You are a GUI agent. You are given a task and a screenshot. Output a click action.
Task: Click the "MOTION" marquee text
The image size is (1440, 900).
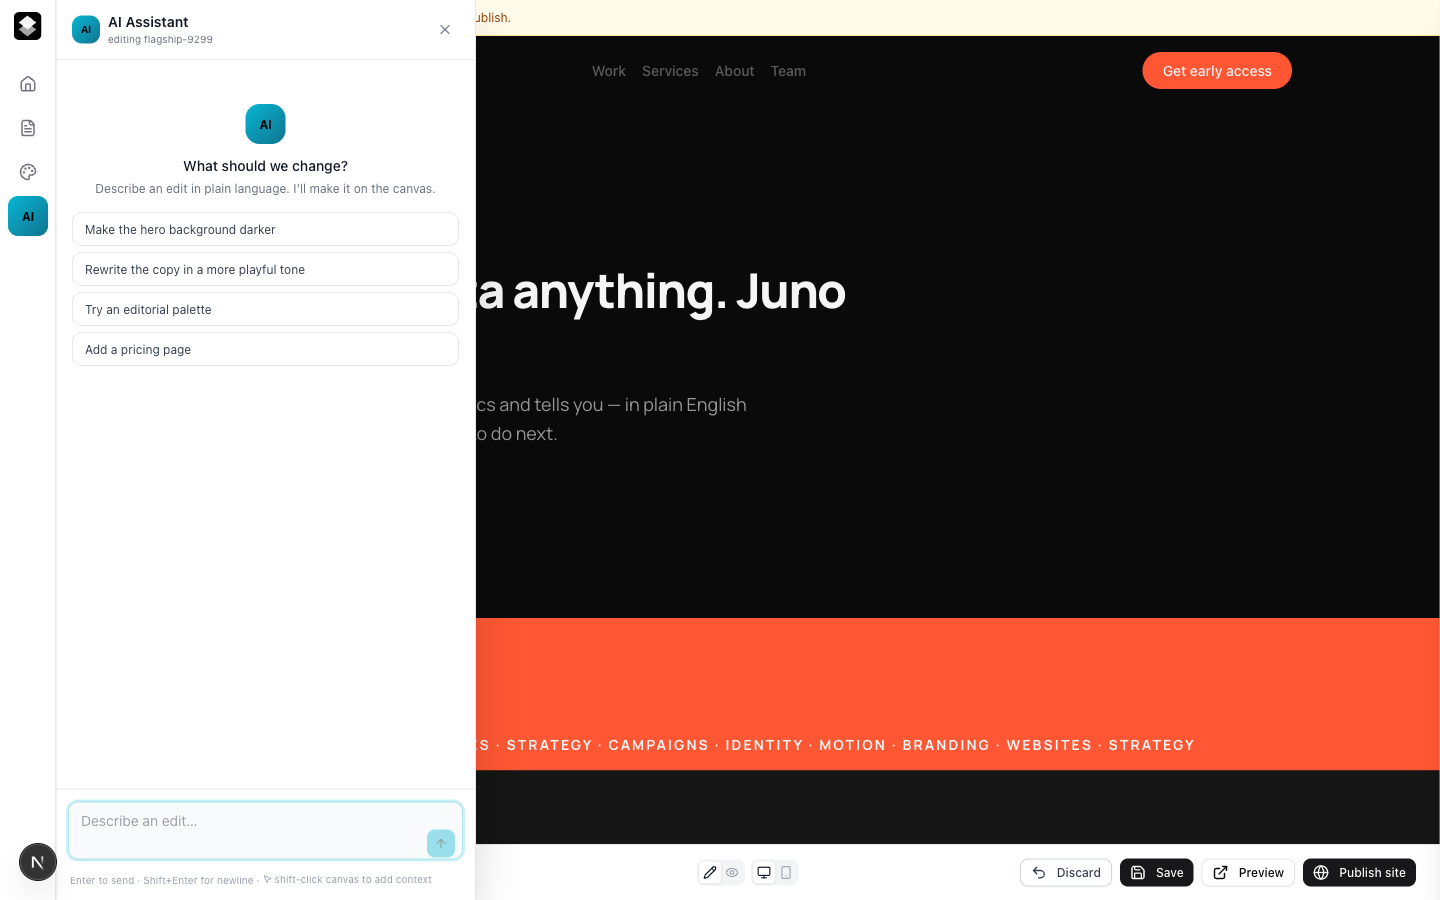[x=852, y=745]
